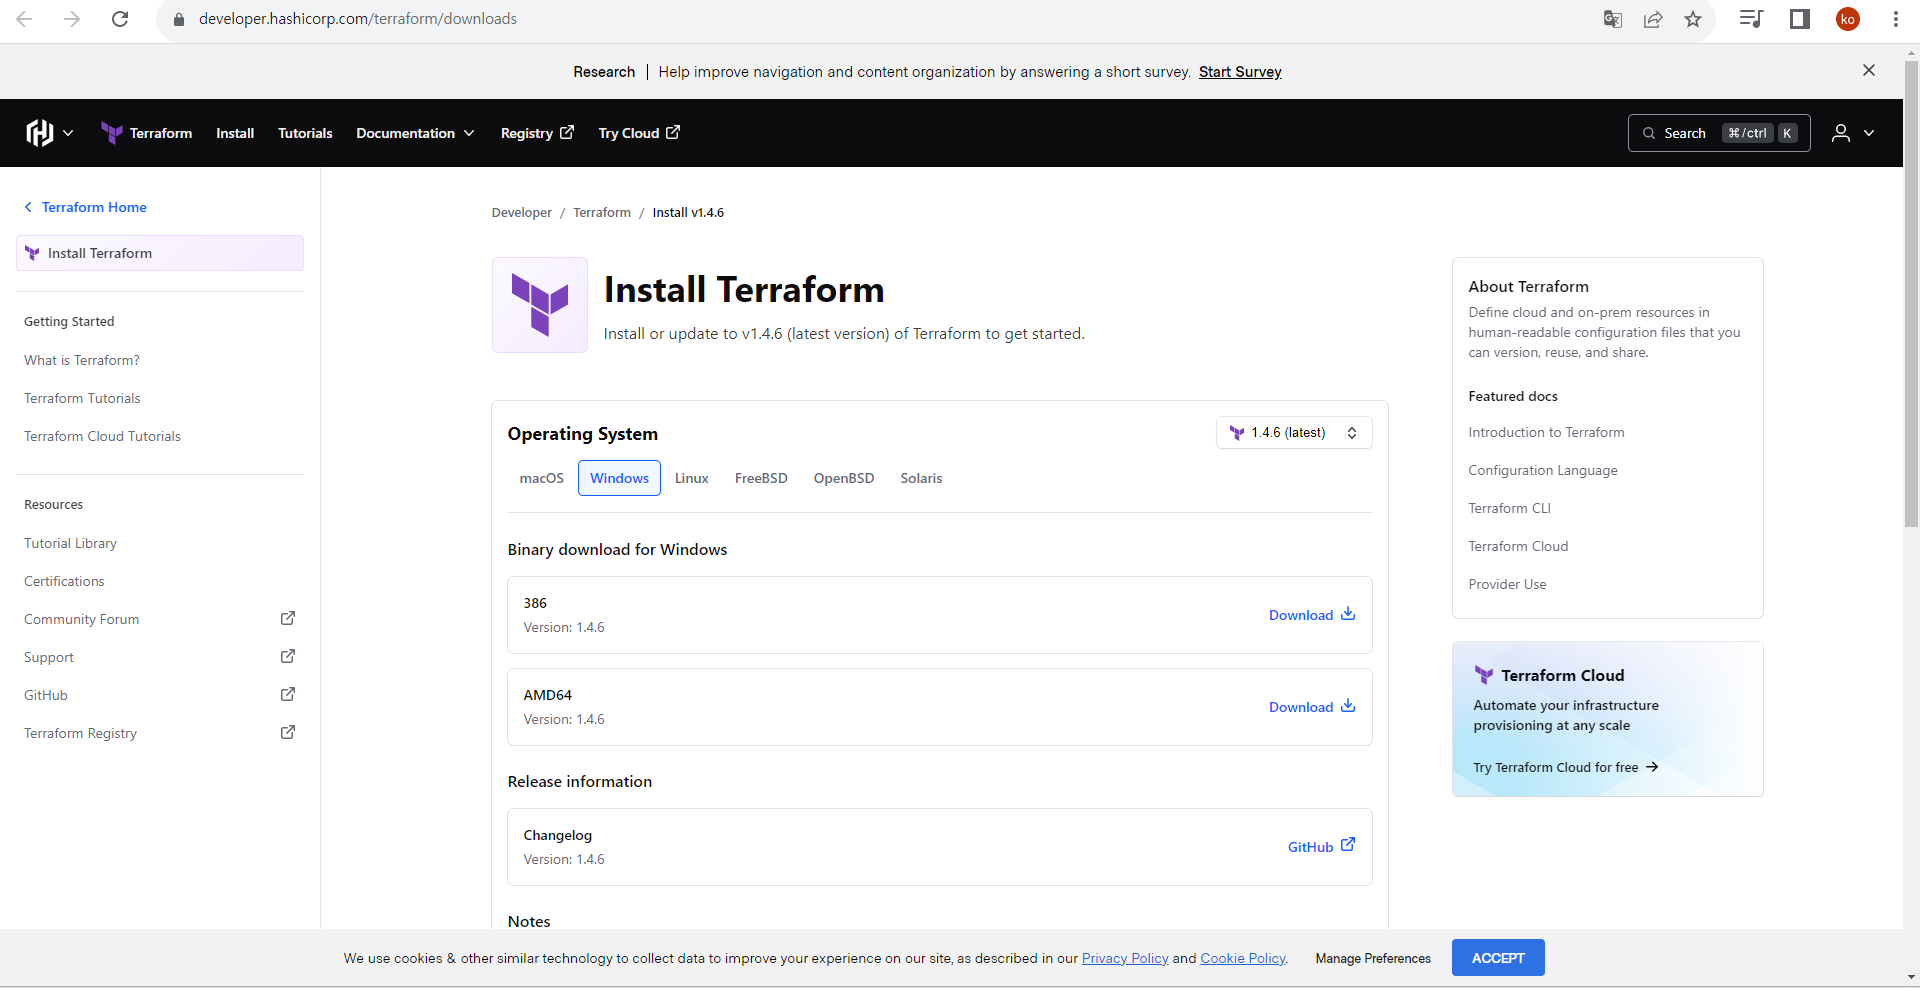Open Terraform Cloud Tutorials in sidebar
The height and width of the screenshot is (988, 1920).
(102, 436)
